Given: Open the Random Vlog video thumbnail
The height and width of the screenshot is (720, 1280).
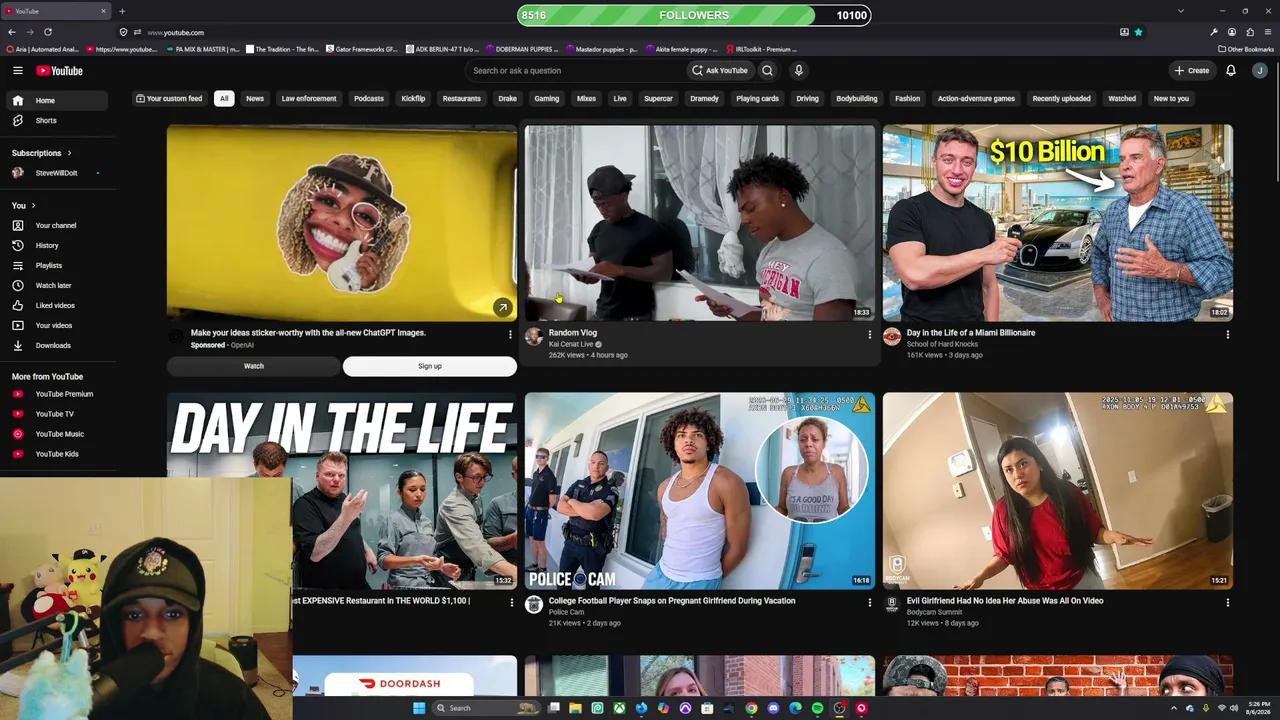Looking at the screenshot, I should [x=700, y=222].
